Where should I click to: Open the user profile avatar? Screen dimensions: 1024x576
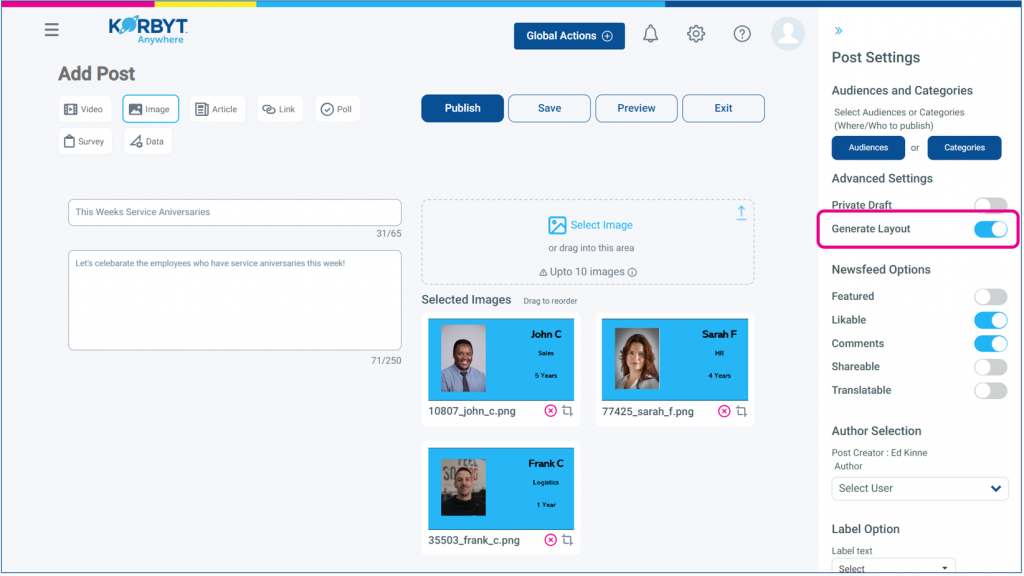(788, 34)
